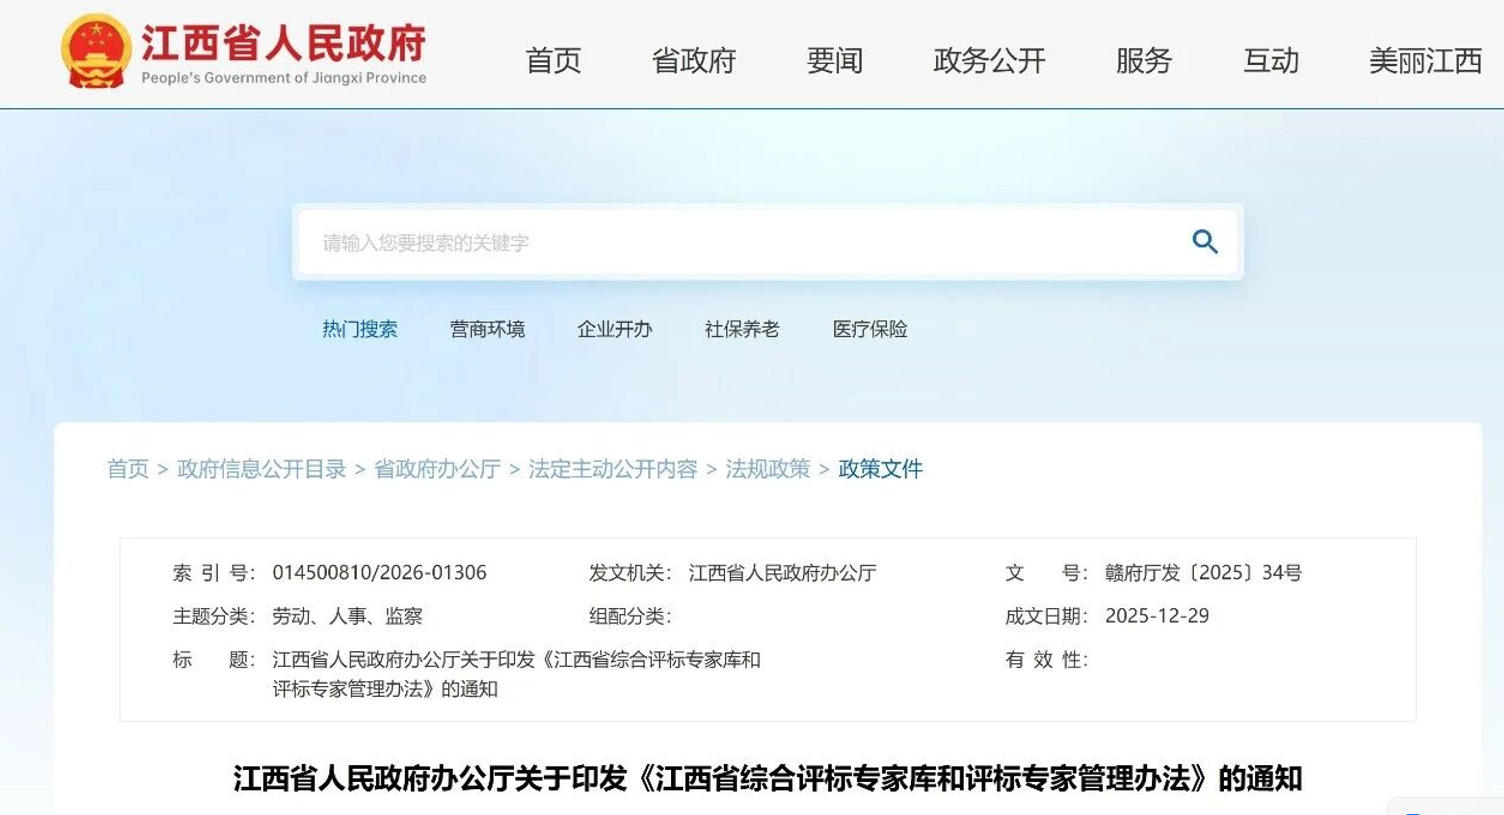Click the 政策文件 breadcrumb item
The width and height of the screenshot is (1504, 815).
(880, 469)
